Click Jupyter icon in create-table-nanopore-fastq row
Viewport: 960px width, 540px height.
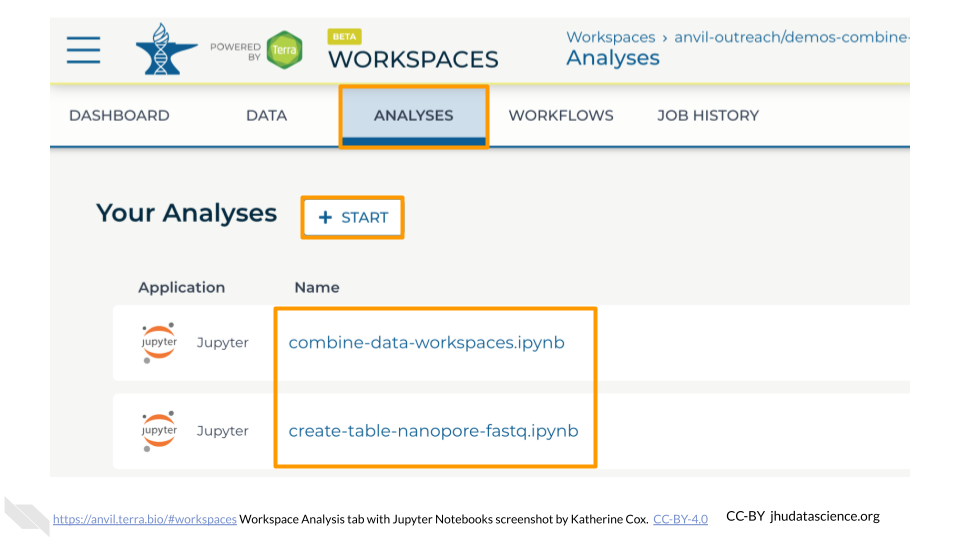point(159,431)
